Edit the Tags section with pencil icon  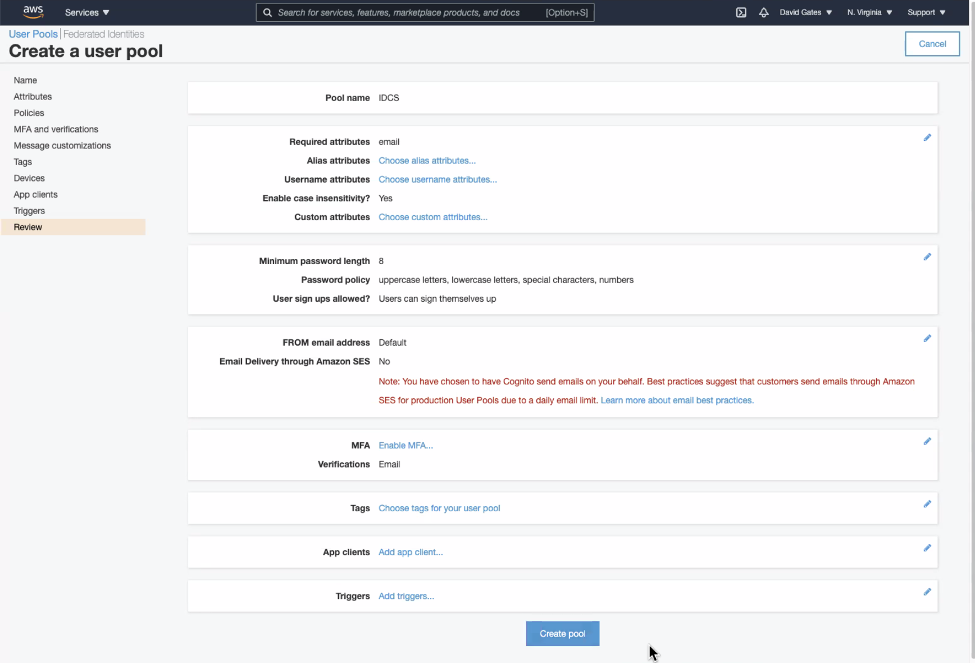(927, 504)
